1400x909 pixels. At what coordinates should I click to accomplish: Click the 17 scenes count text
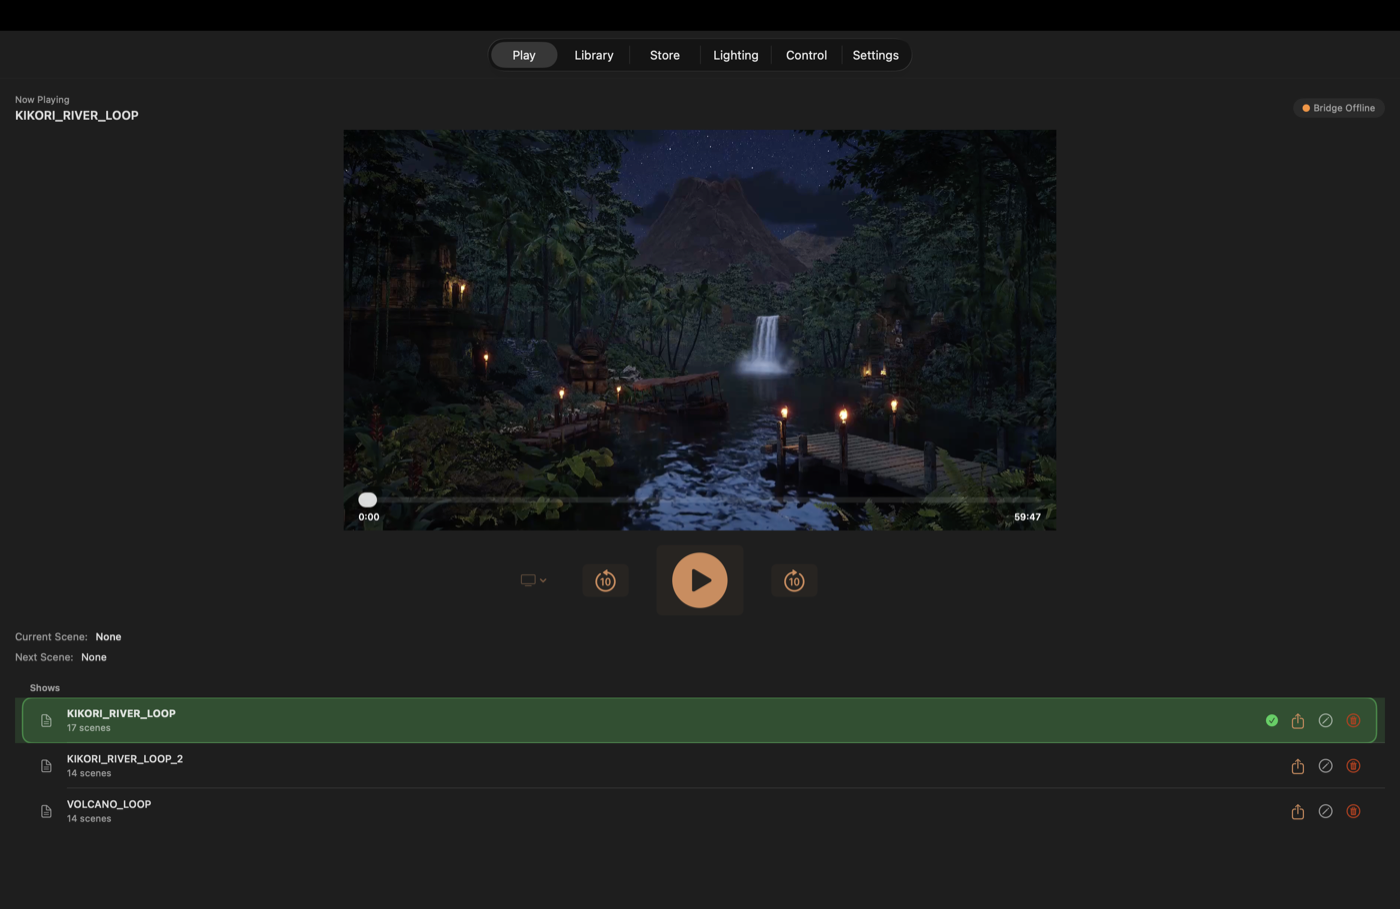pyautogui.click(x=89, y=728)
